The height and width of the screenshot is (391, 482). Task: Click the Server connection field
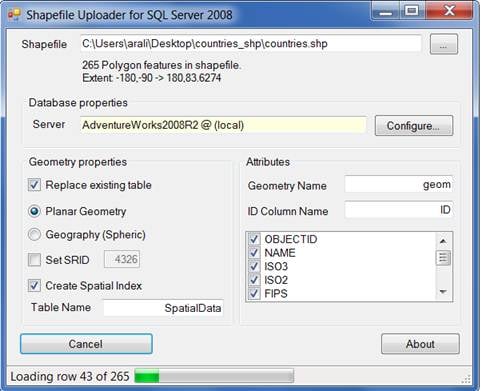tap(223, 125)
